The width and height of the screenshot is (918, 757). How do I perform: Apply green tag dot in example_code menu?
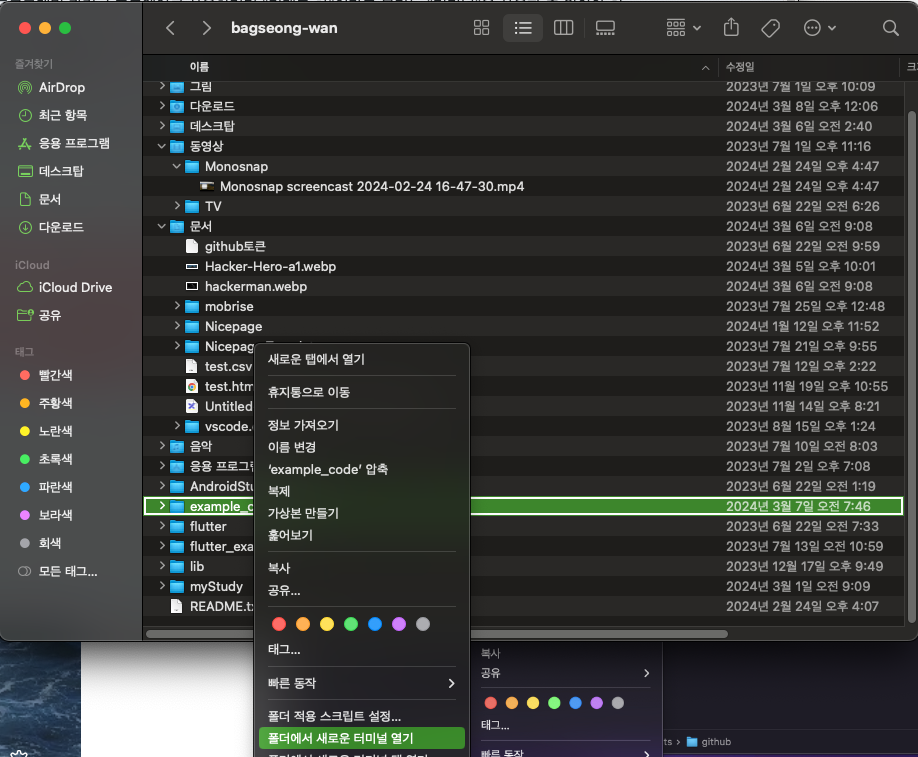pos(351,624)
